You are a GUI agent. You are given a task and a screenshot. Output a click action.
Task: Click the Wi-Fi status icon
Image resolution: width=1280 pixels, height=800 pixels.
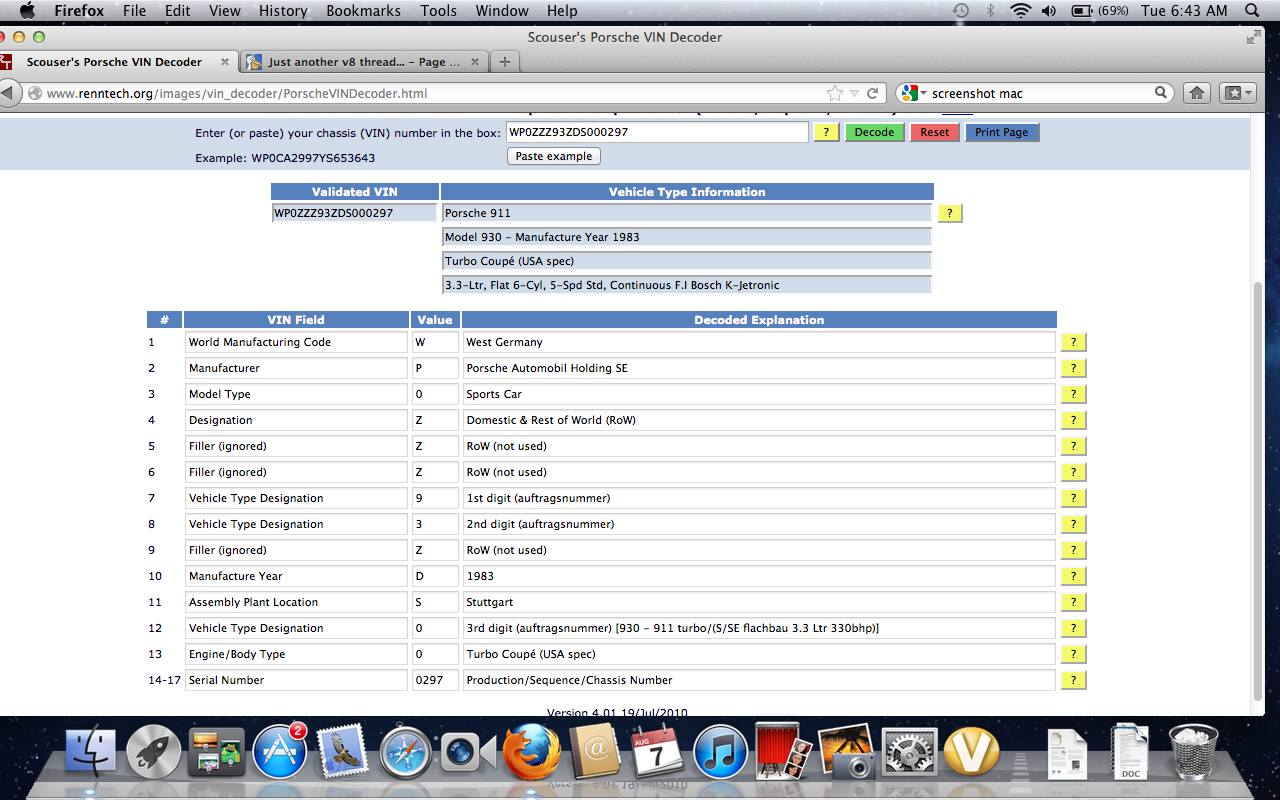pyautogui.click(x=1020, y=11)
